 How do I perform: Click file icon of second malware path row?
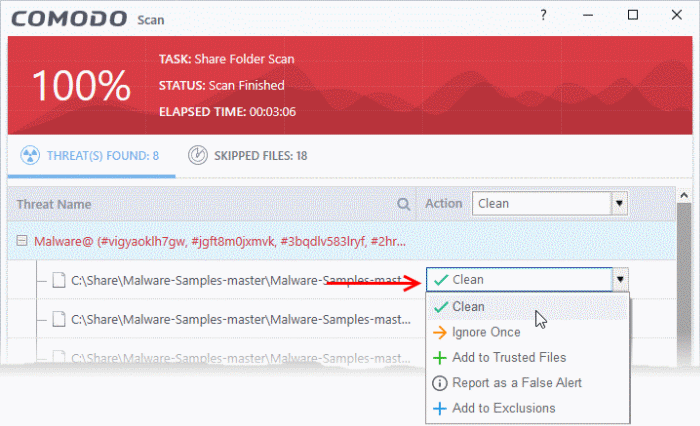58,319
